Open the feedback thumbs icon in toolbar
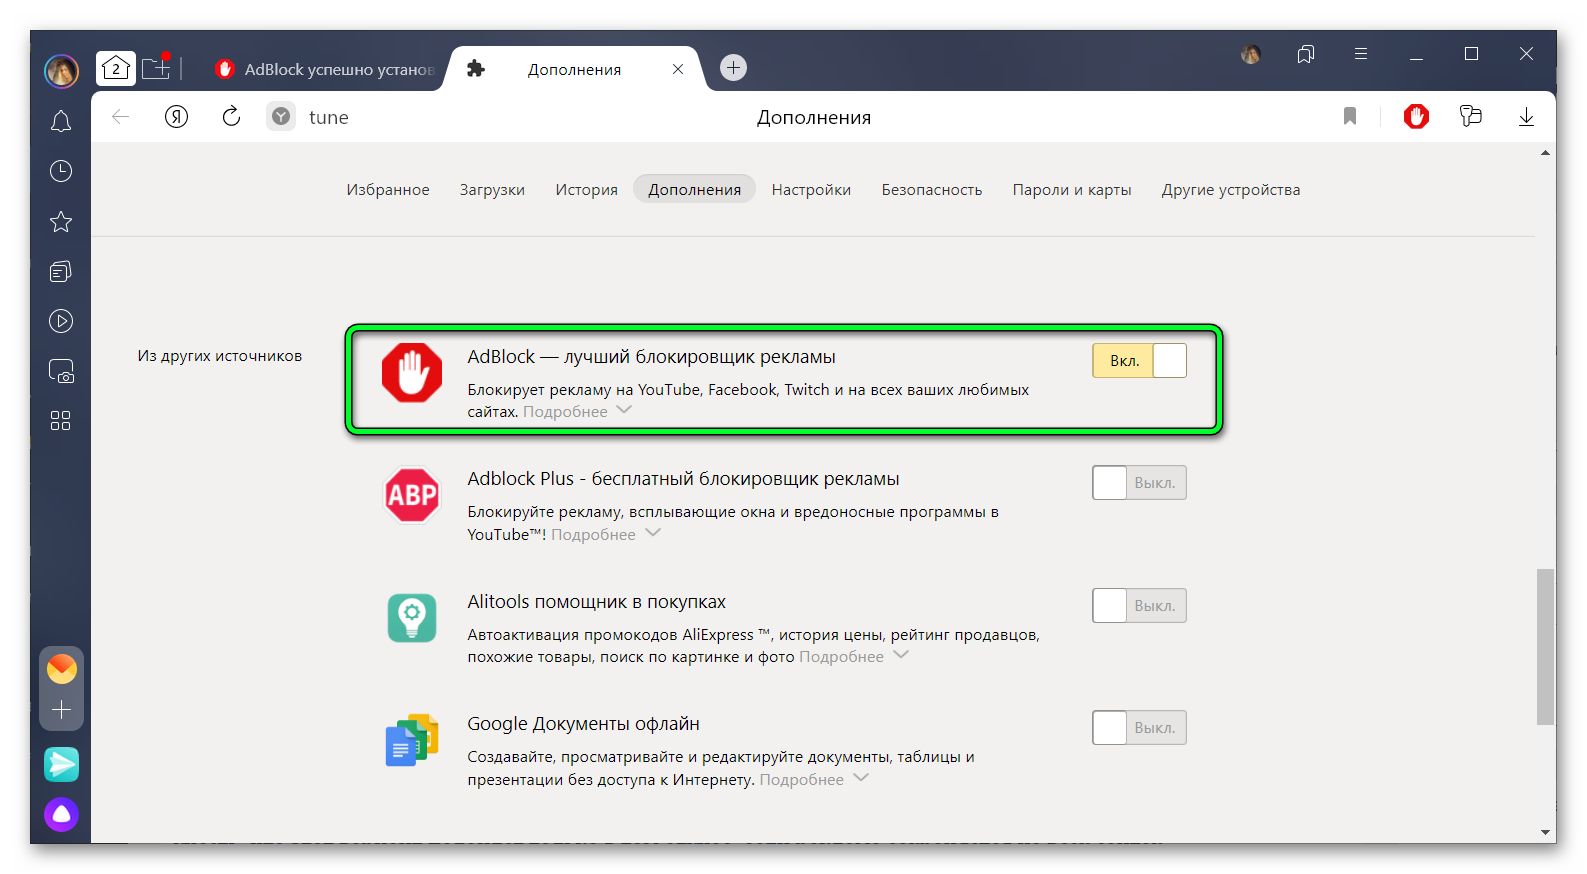 click(x=1470, y=117)
